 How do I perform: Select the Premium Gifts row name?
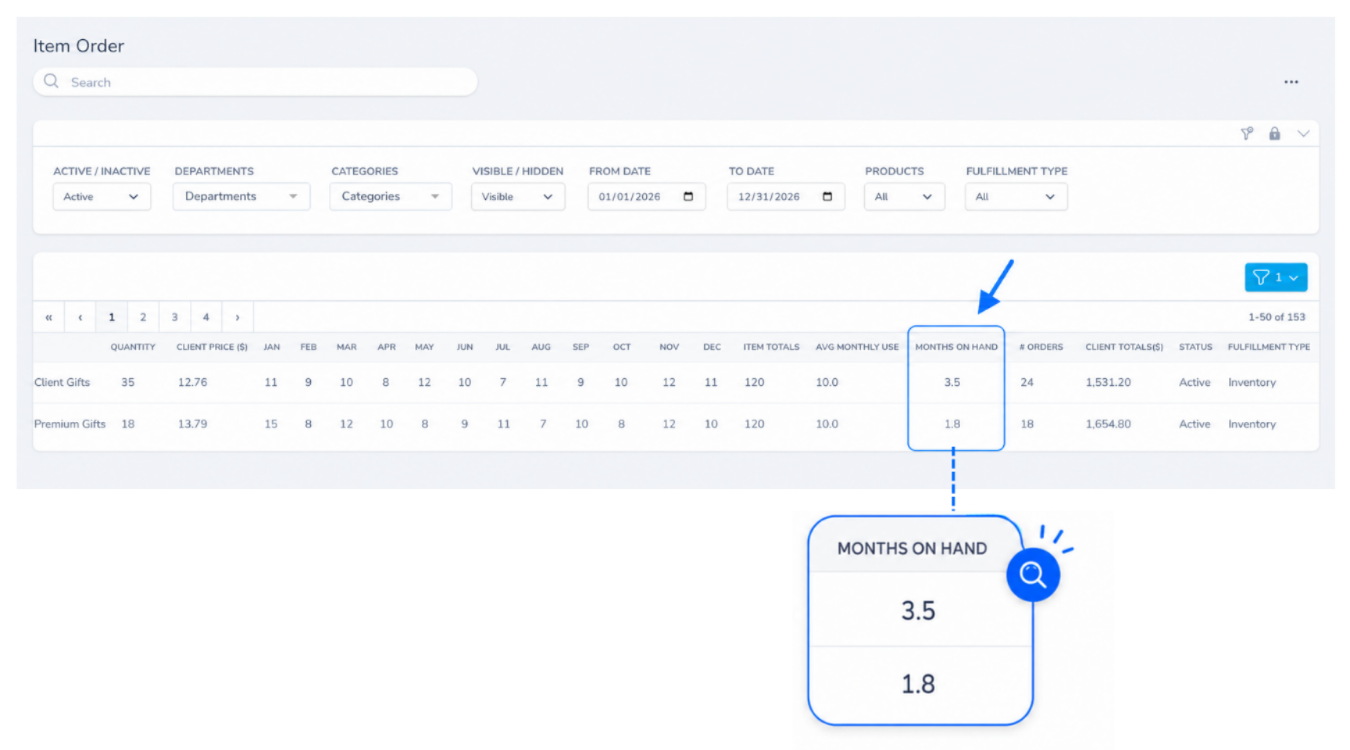pos(70,424)
